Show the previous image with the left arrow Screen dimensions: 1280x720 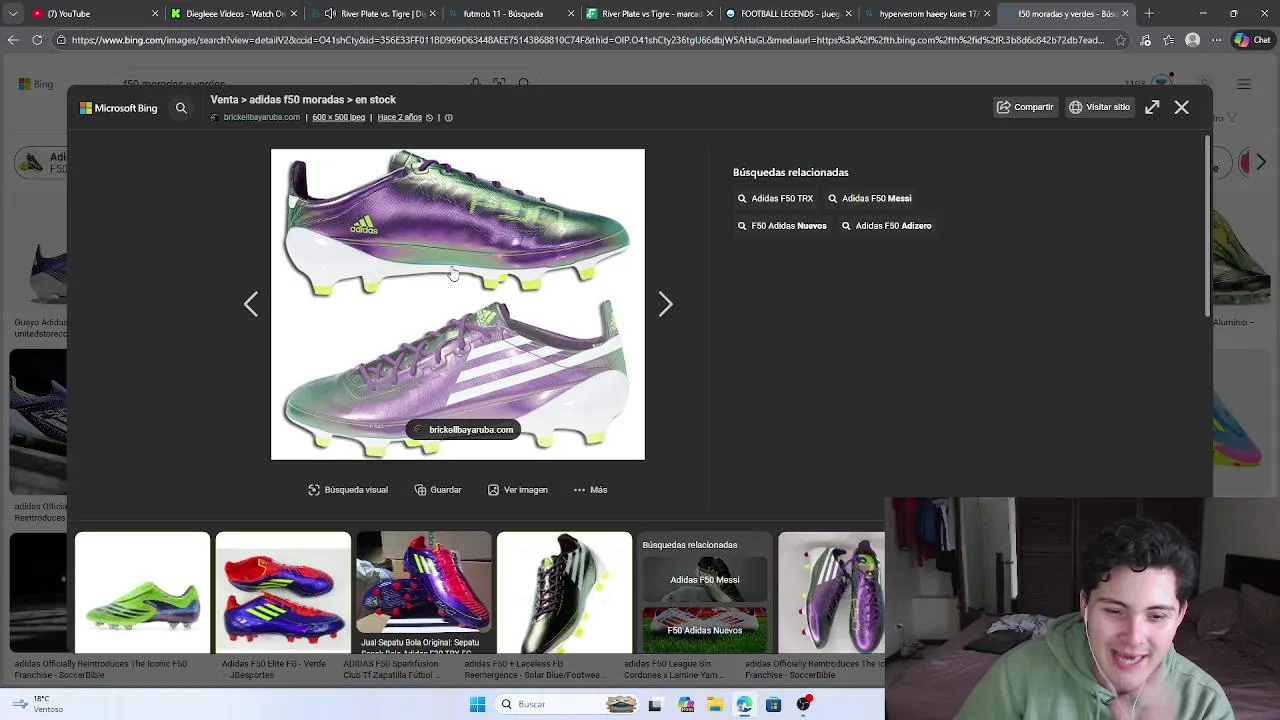251,304
